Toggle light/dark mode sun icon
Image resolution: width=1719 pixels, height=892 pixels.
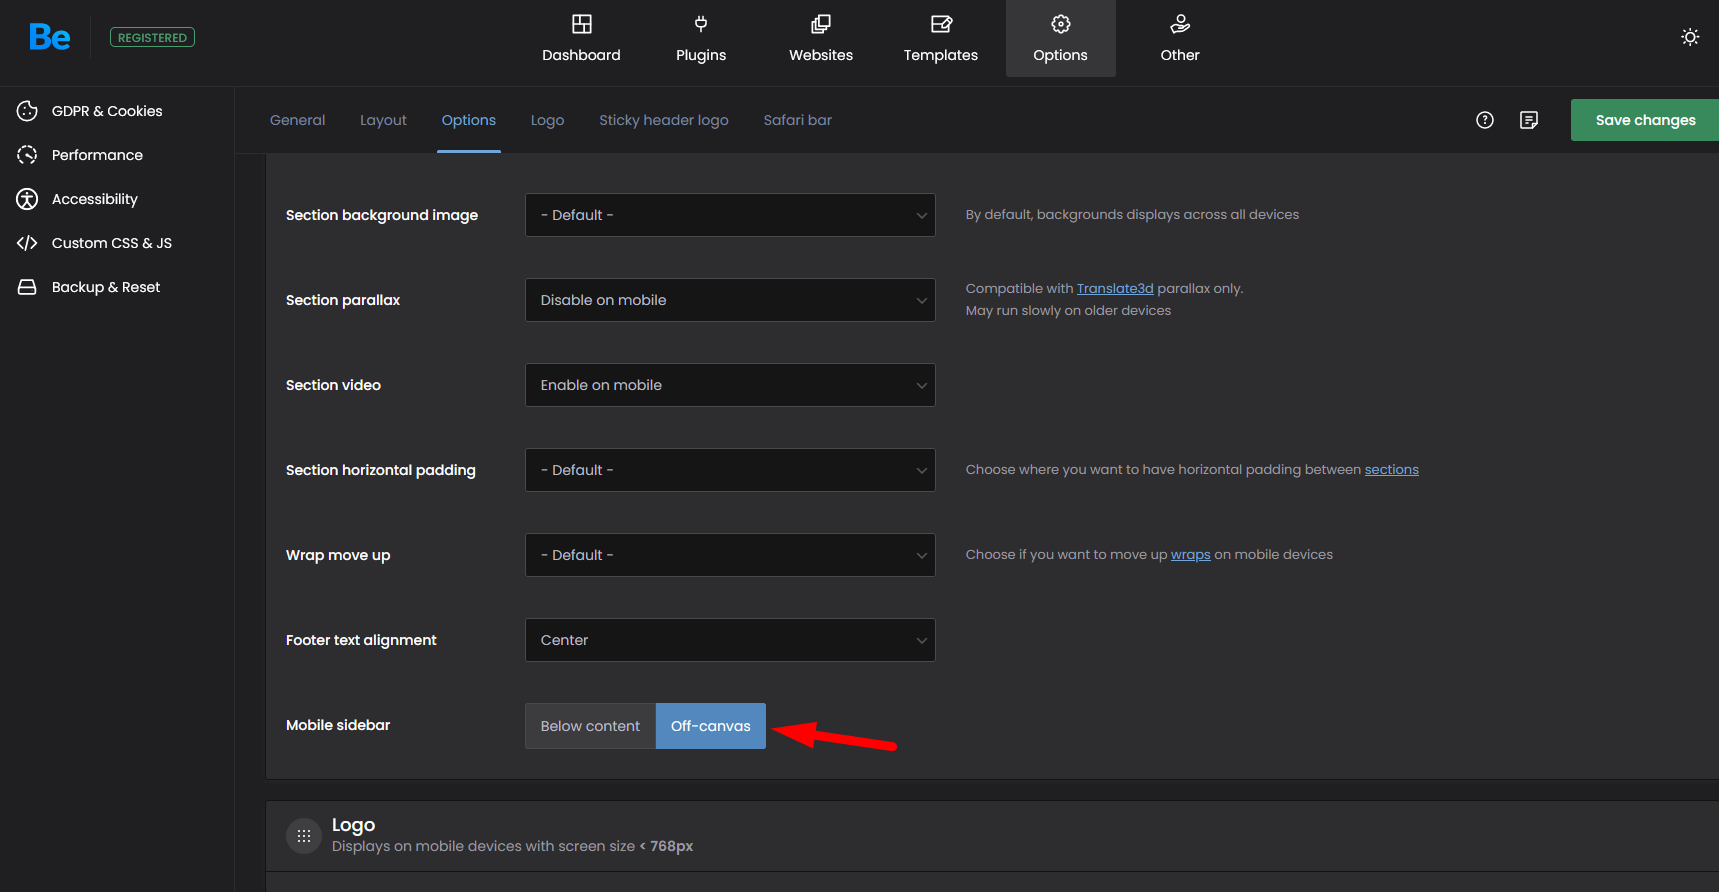point(1690,37)
